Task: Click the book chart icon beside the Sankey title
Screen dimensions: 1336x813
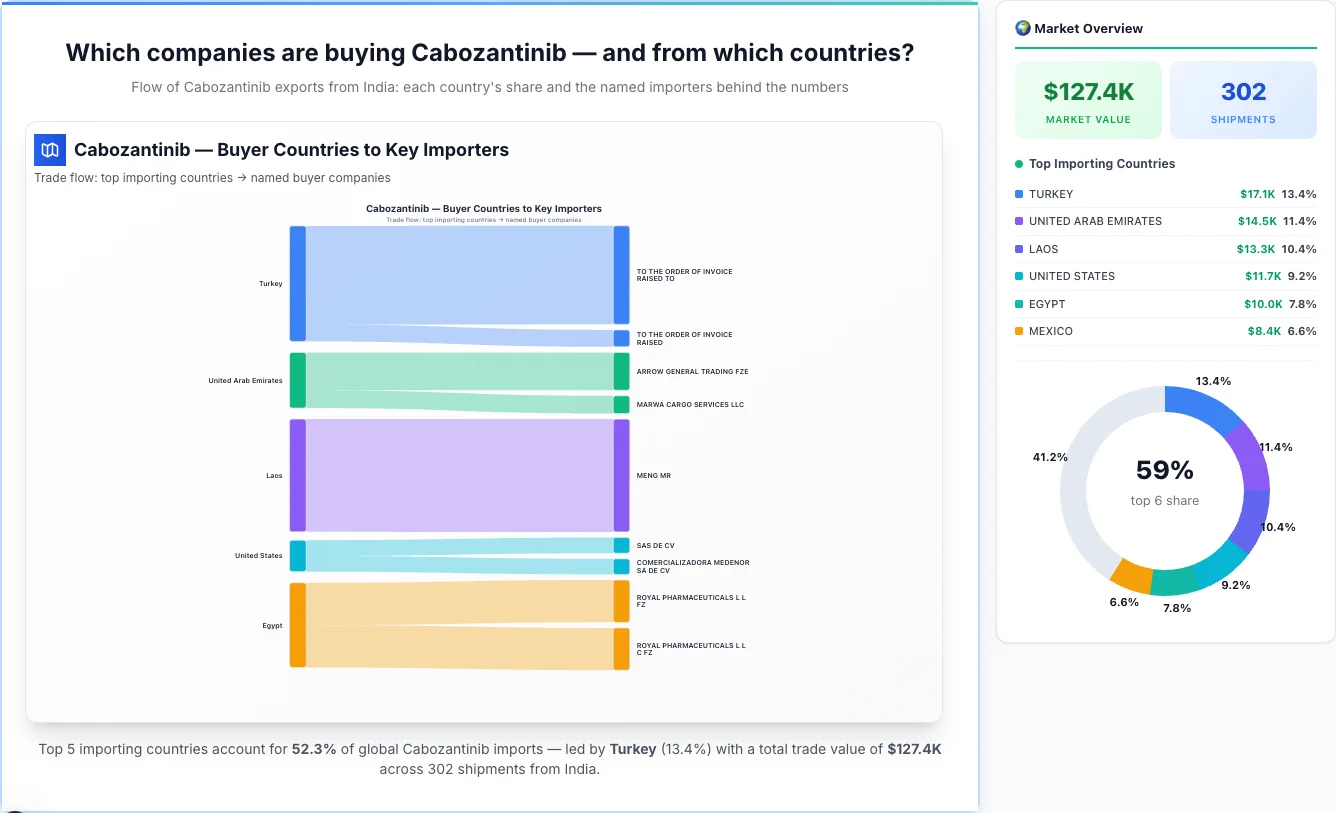Action: (49, 149)
